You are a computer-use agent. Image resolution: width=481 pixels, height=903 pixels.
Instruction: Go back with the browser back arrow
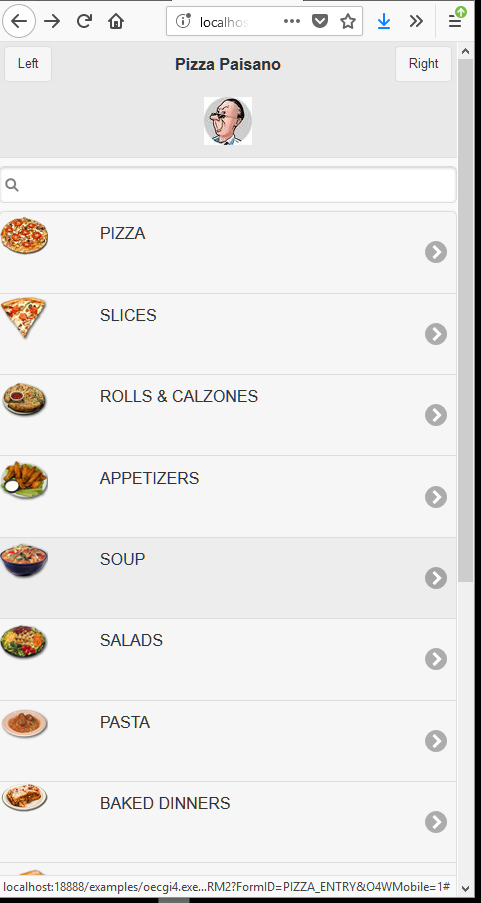pos(19,21)
